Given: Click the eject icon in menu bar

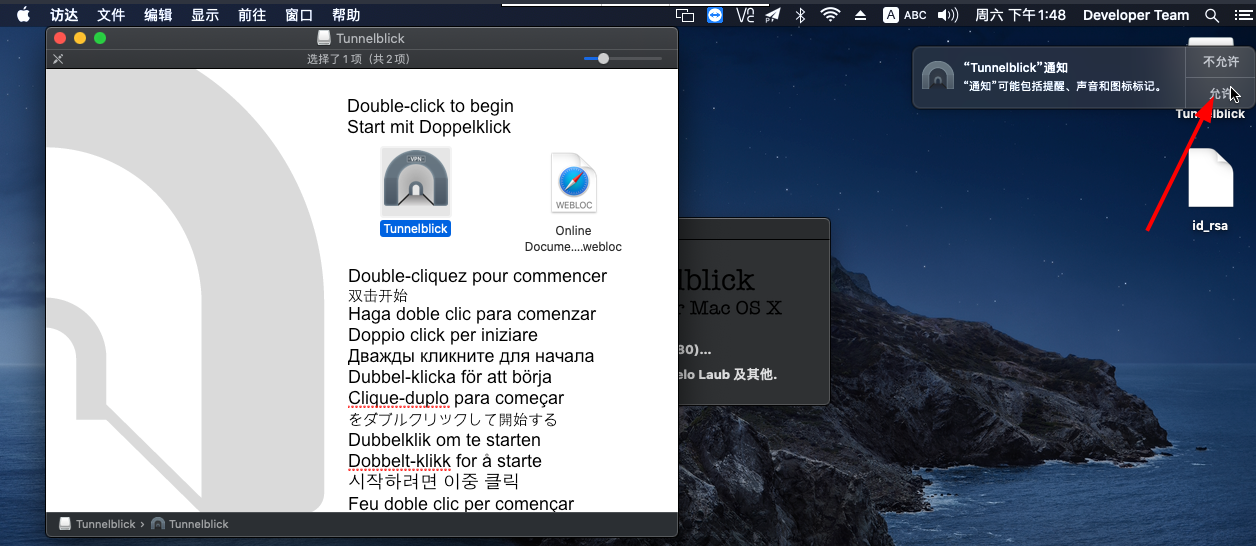Looking at the screenshot, I should 860,15.
